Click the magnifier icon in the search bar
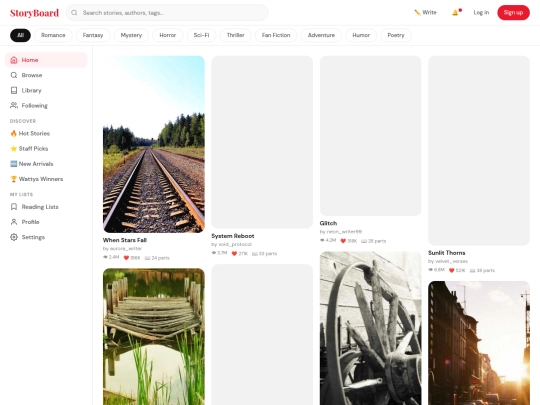This screenshot has height=405, width=540. pyautogui.click(x=74, y=13)
